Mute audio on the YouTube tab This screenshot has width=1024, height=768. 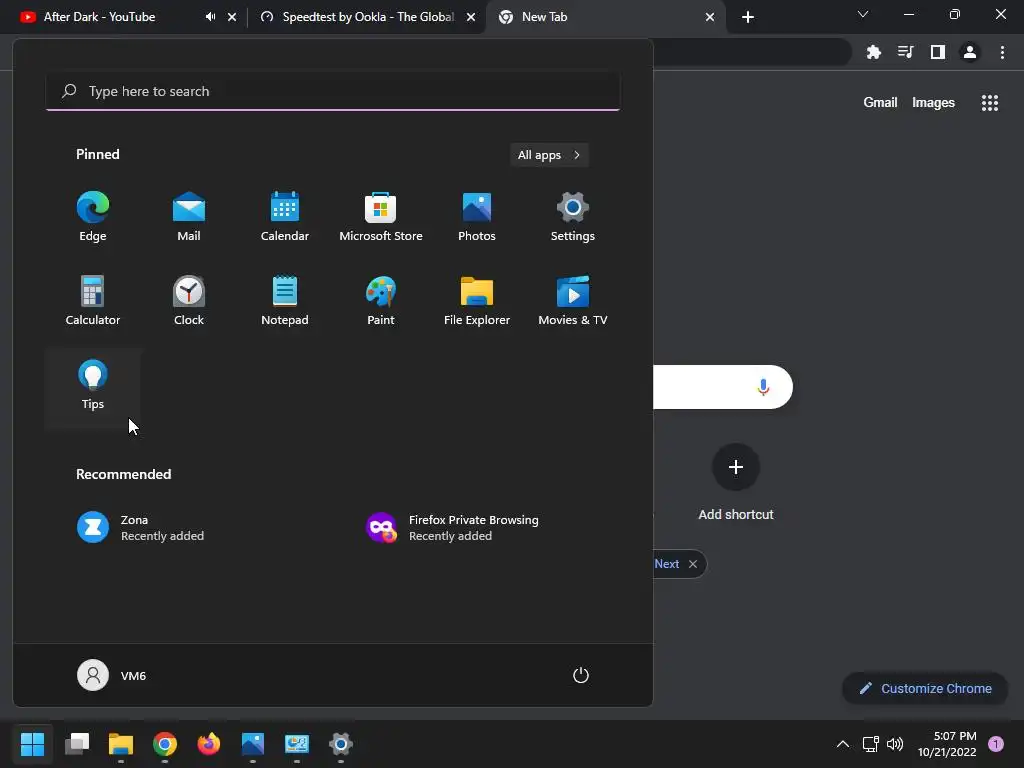pos(210,17)
